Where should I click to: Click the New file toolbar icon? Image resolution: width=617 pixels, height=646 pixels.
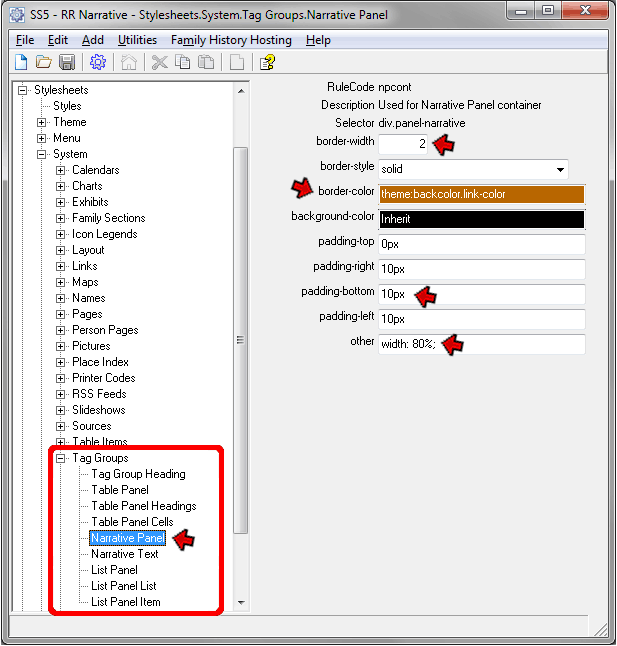(21, 62)
